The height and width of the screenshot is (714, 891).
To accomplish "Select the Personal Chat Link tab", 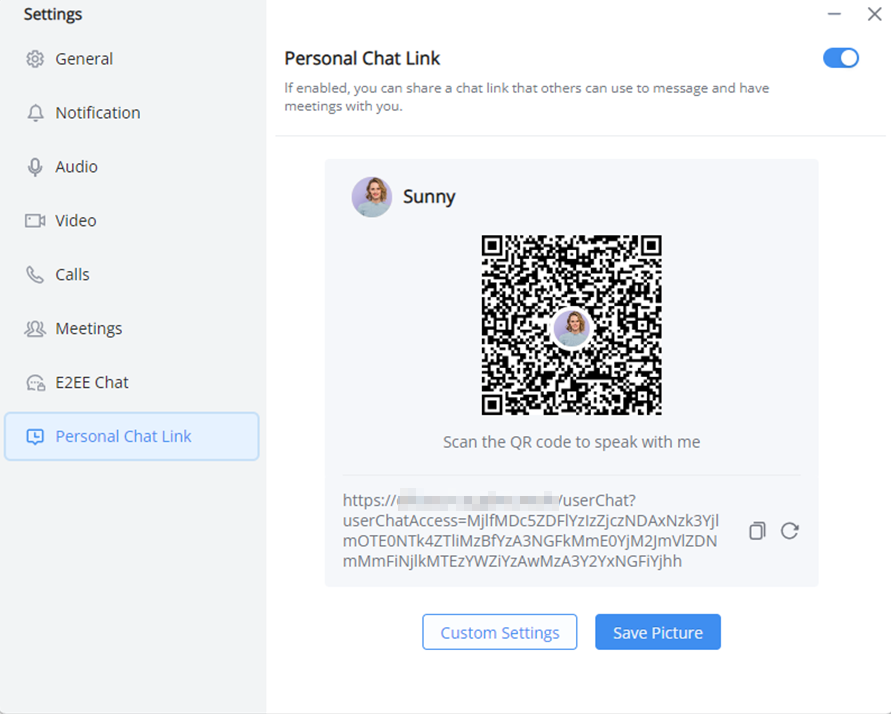I will click(132, 436).
